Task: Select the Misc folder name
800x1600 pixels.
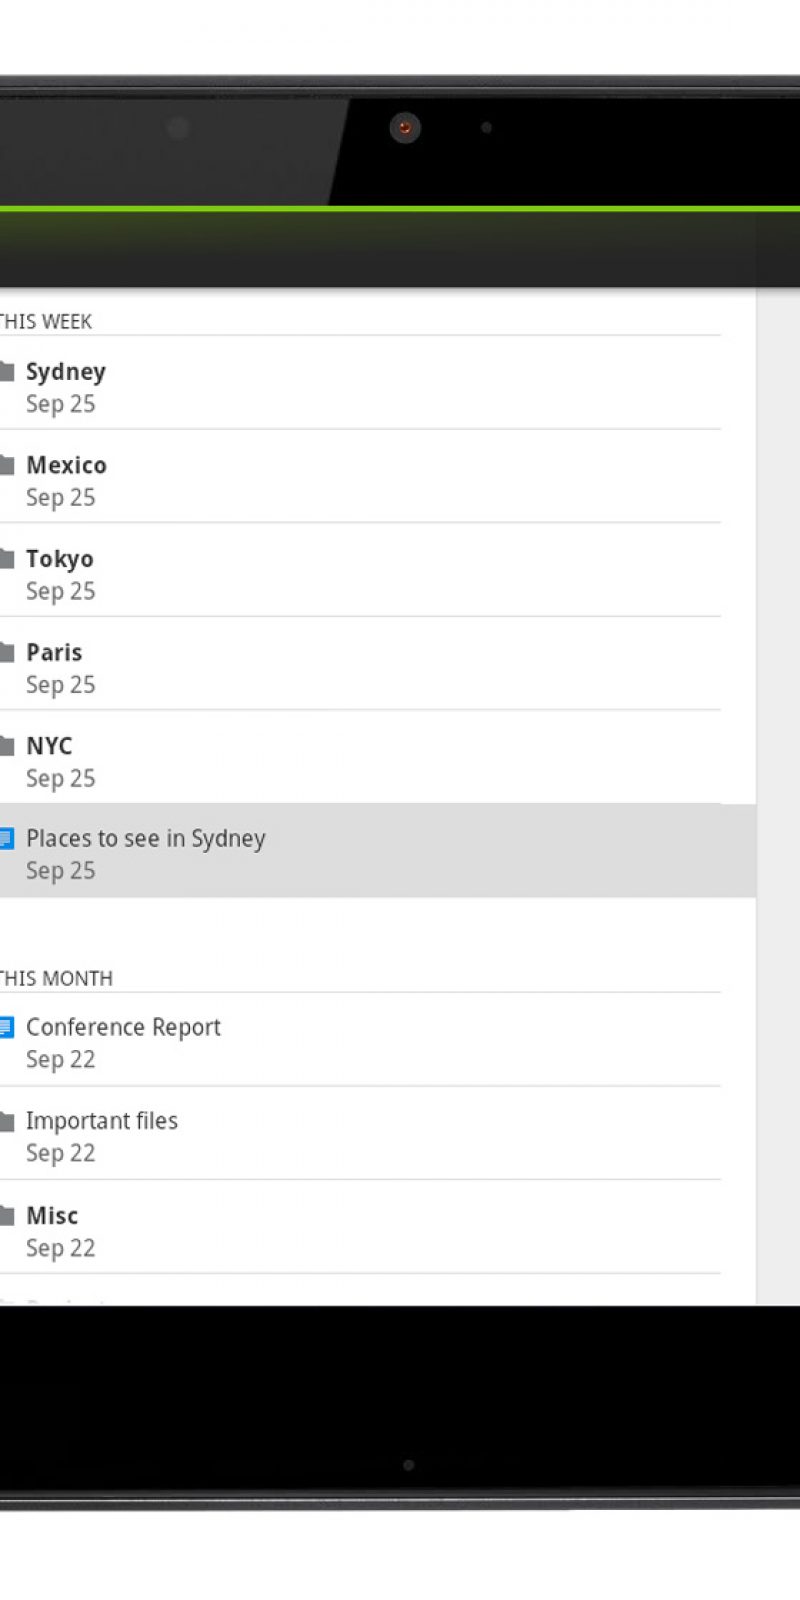Action: coord(52,1216)
